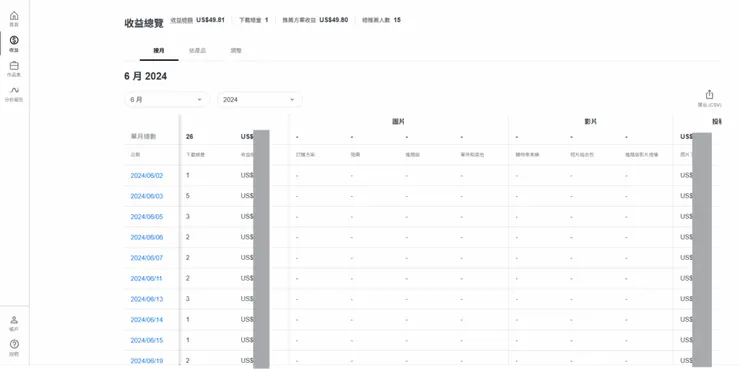Click the export CSV share icon

[709, 94]
